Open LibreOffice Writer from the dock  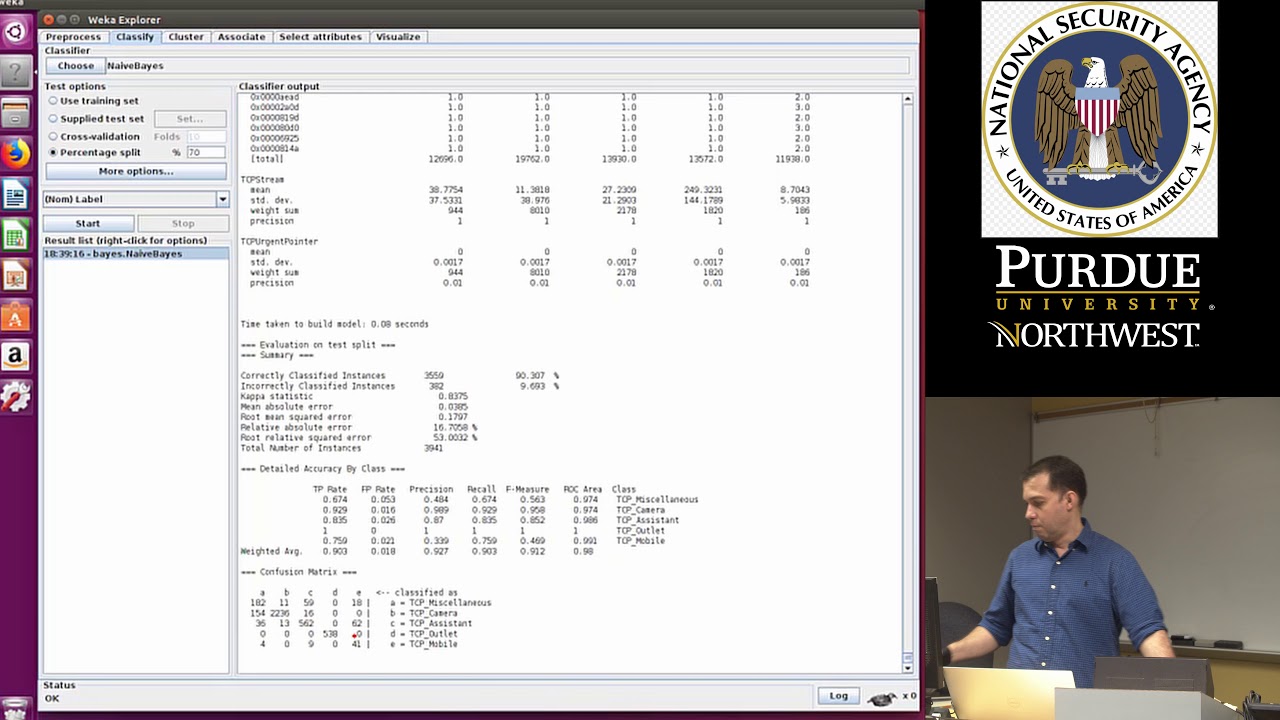point(15,194)
